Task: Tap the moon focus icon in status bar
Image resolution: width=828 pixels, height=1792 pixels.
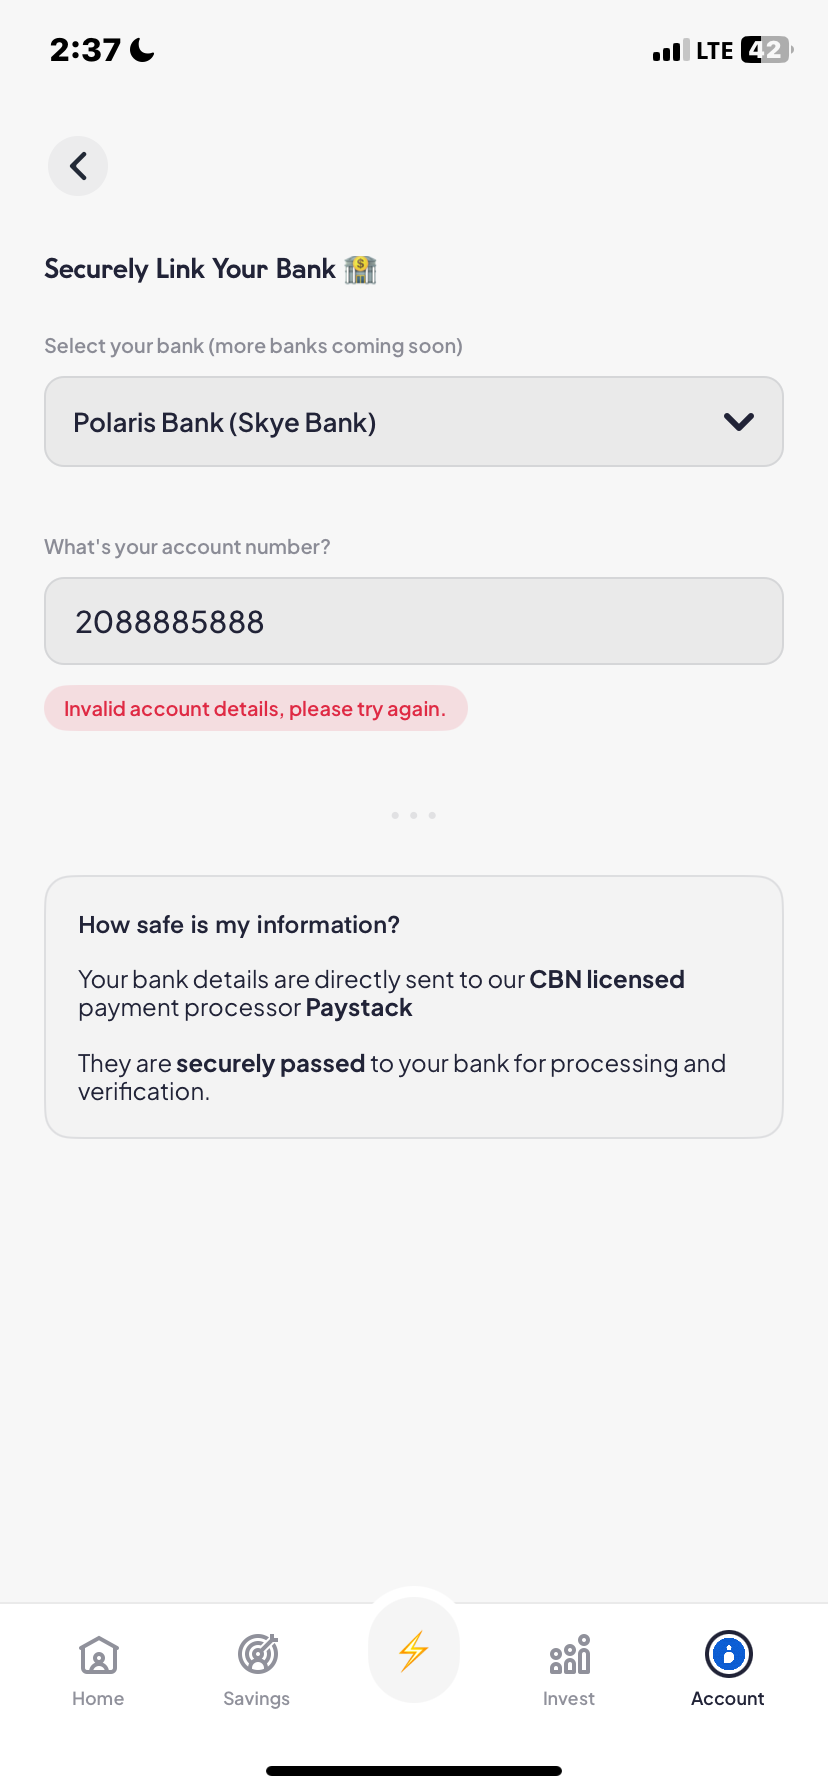Action: (x=143, y=50)
